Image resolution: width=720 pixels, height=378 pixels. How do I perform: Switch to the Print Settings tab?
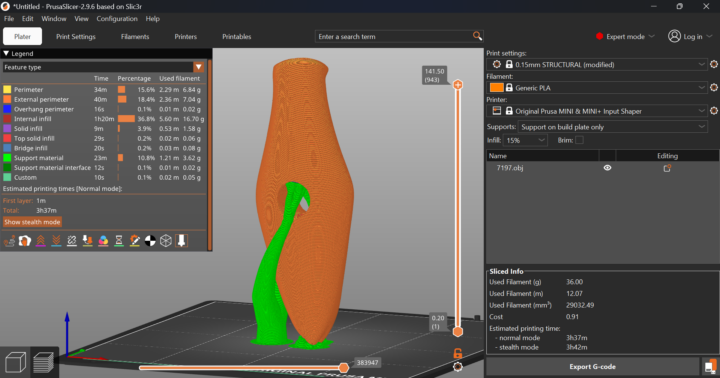[x=76, y=37]
